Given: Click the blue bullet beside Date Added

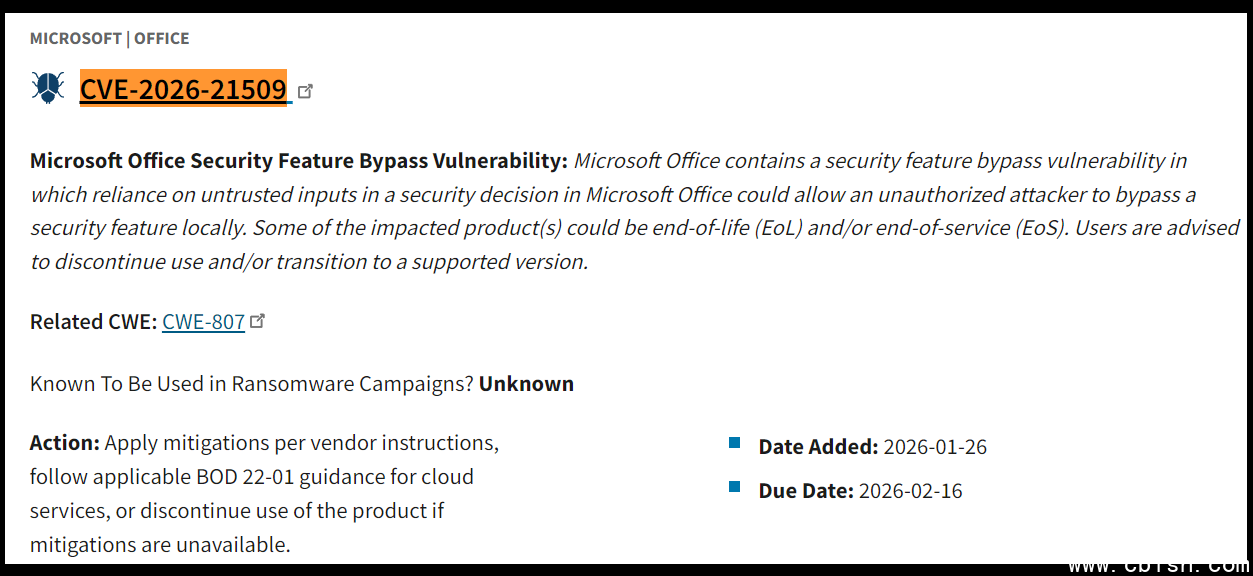Looking at the screenshot, I should point(735,442).
